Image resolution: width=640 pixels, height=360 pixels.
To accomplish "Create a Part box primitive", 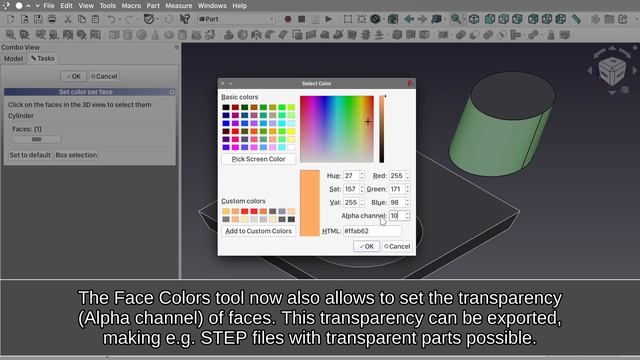I will (x=114, y=35).
